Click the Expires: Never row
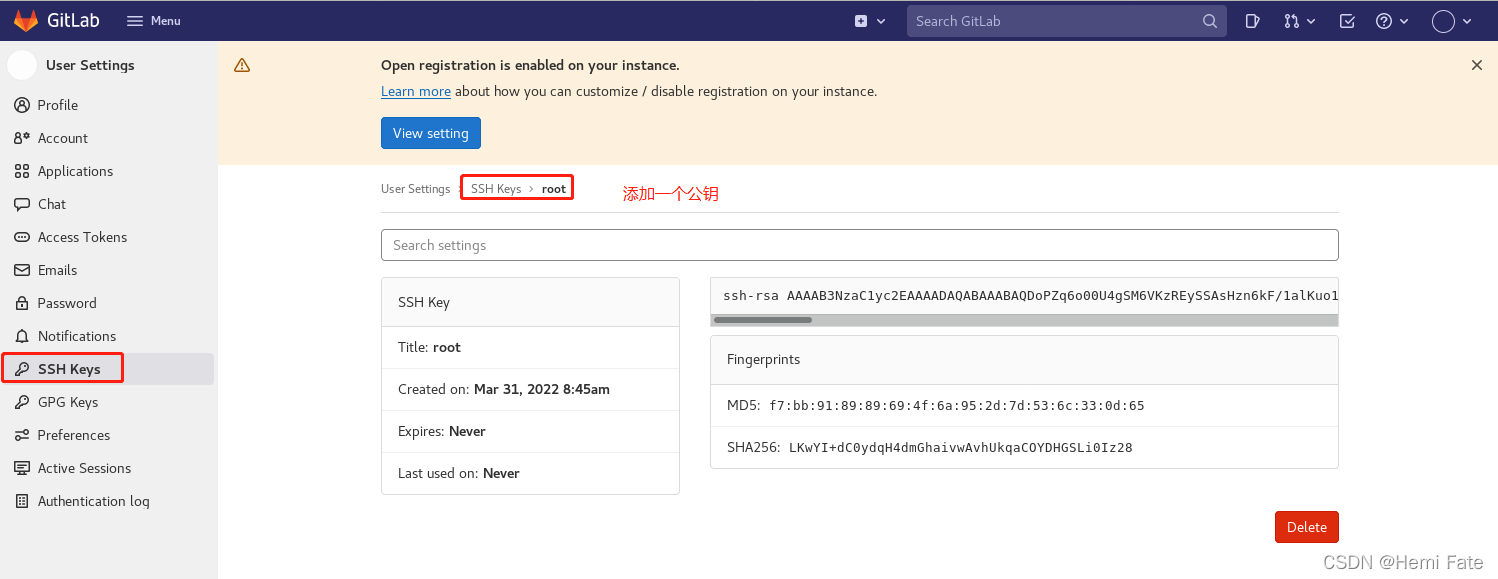1498x579 pixels. 530,431
